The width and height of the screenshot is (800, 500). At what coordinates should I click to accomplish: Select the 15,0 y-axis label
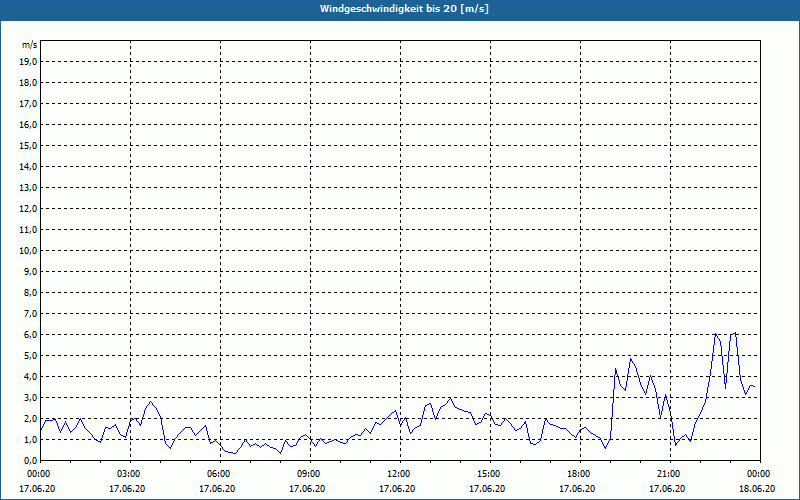(29, 145)
